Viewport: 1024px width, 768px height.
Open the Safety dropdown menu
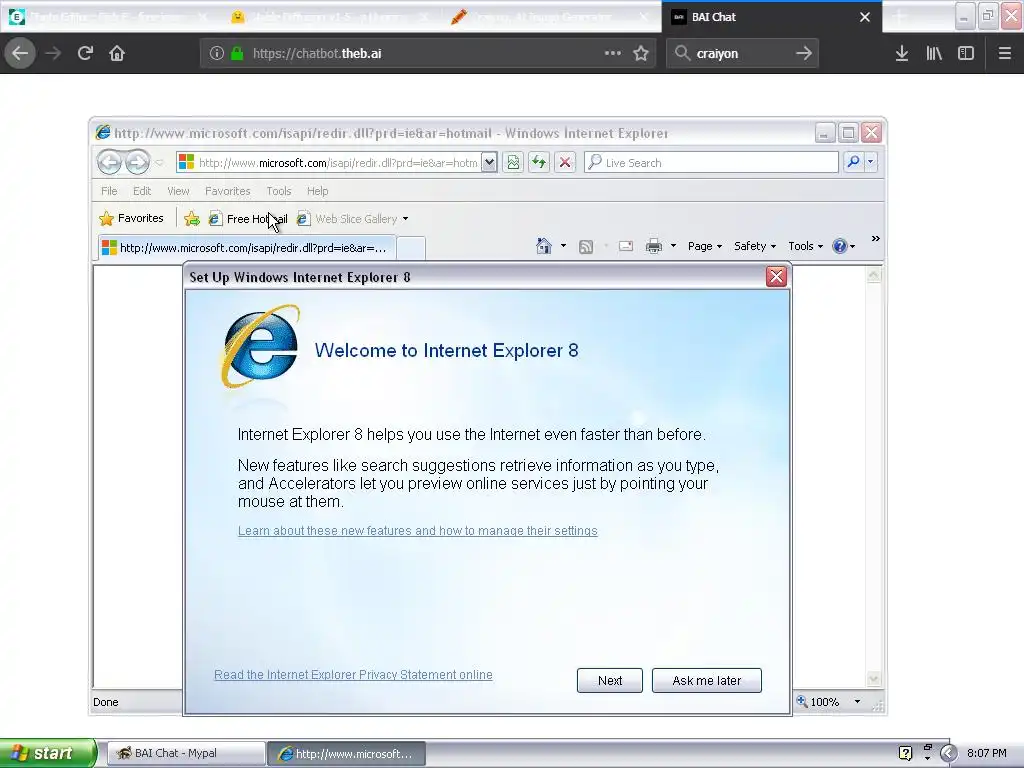(x=754, y=246)
